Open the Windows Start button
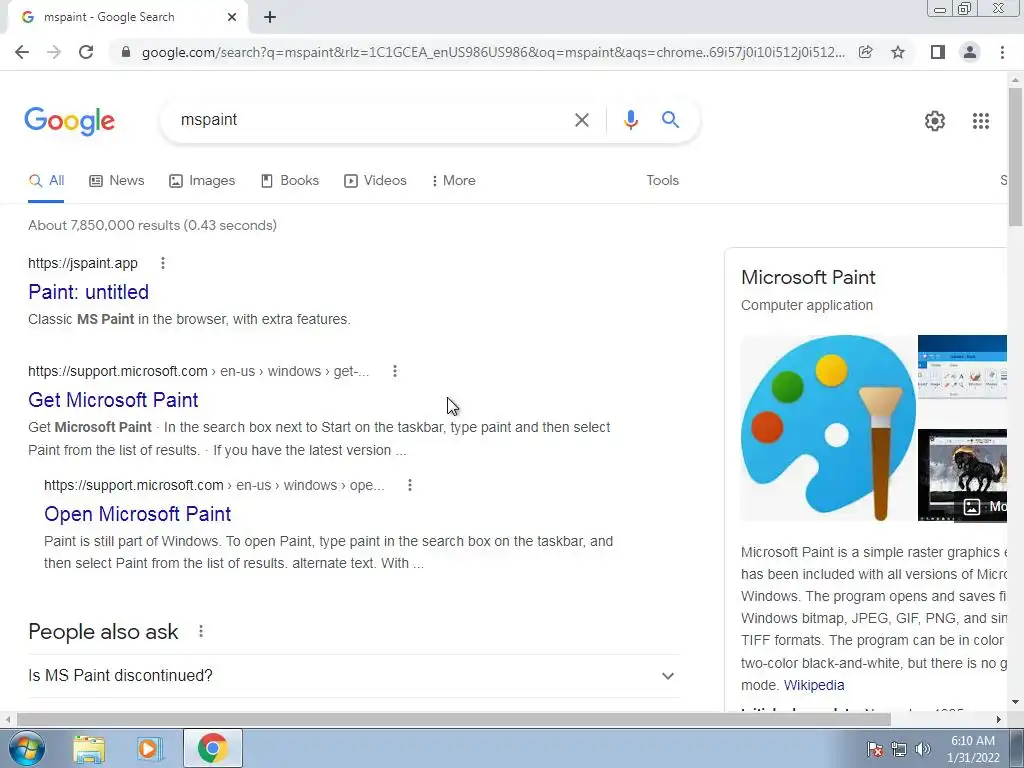 tap(26, 748)
